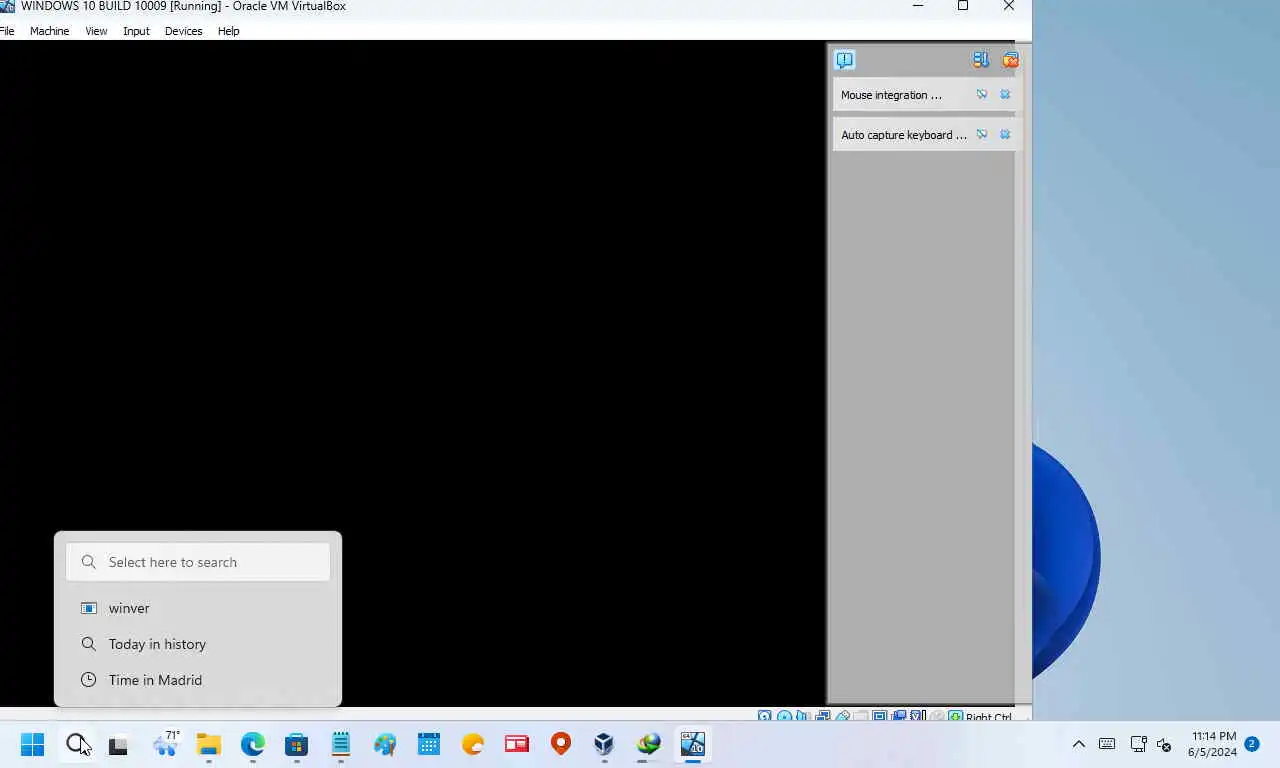1280x768 pixels.
Task: Open the Input menu
Action: pos(136,31)
